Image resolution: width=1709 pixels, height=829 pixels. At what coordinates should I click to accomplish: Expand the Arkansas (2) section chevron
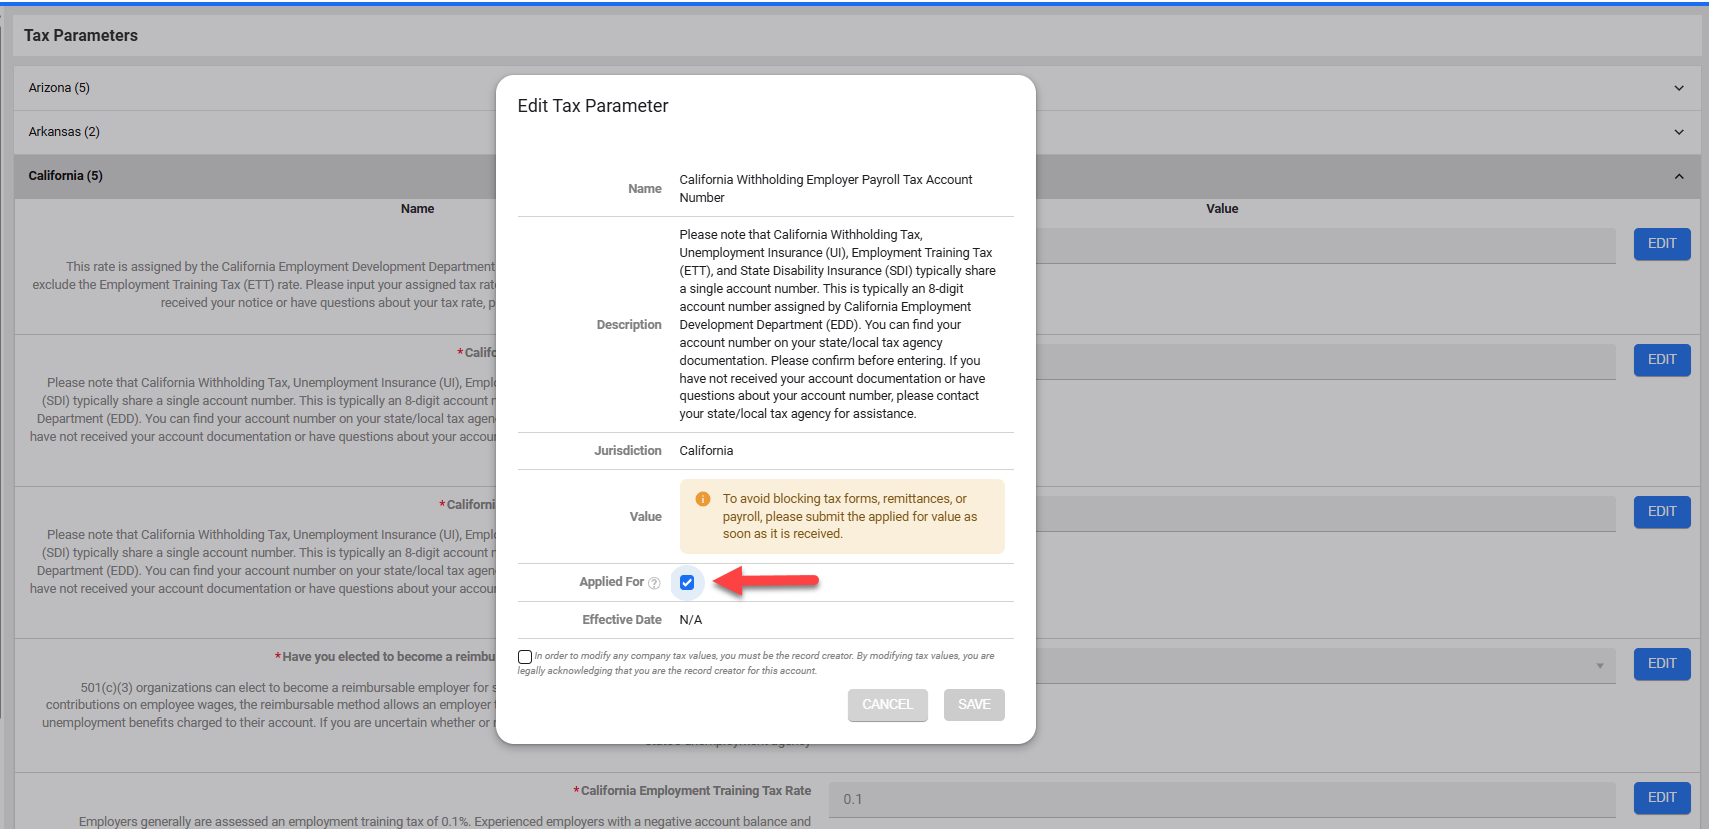click(1679, 132)
